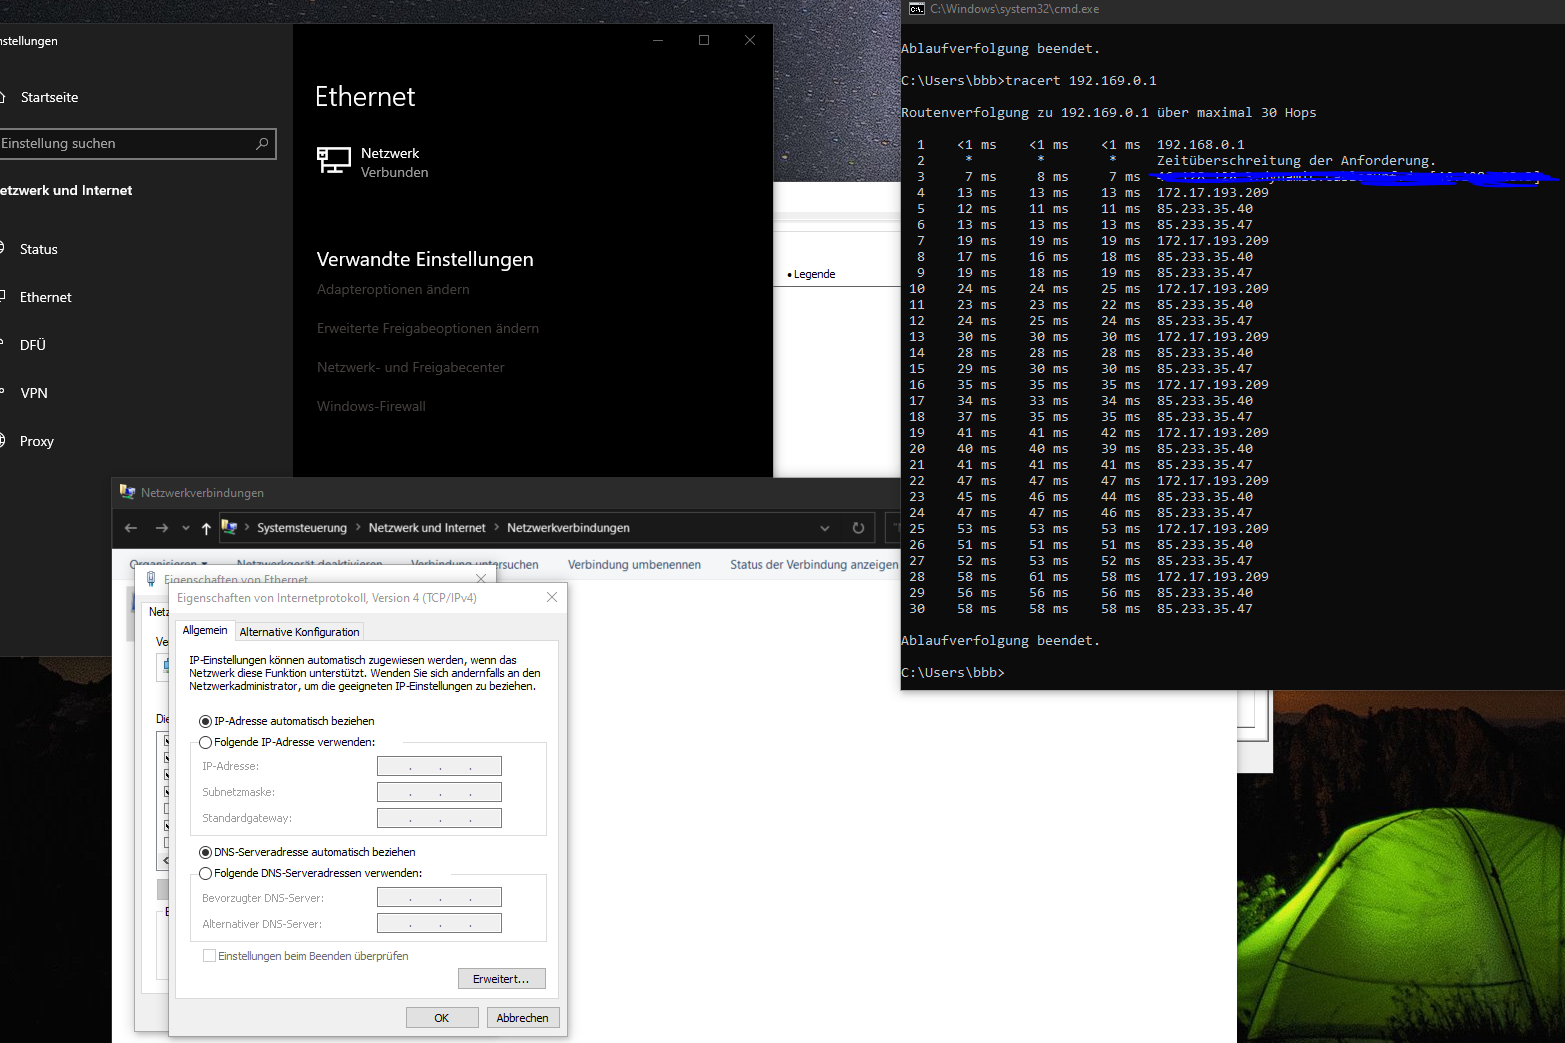Click the network folder icon in address bar

tap(229, 527)
